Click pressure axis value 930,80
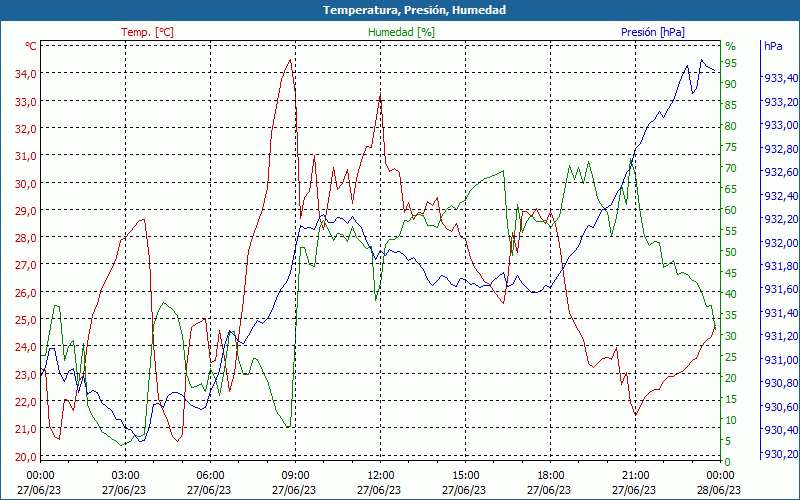Viewport: 800px width, 500px height. click(x=781, y=383)
